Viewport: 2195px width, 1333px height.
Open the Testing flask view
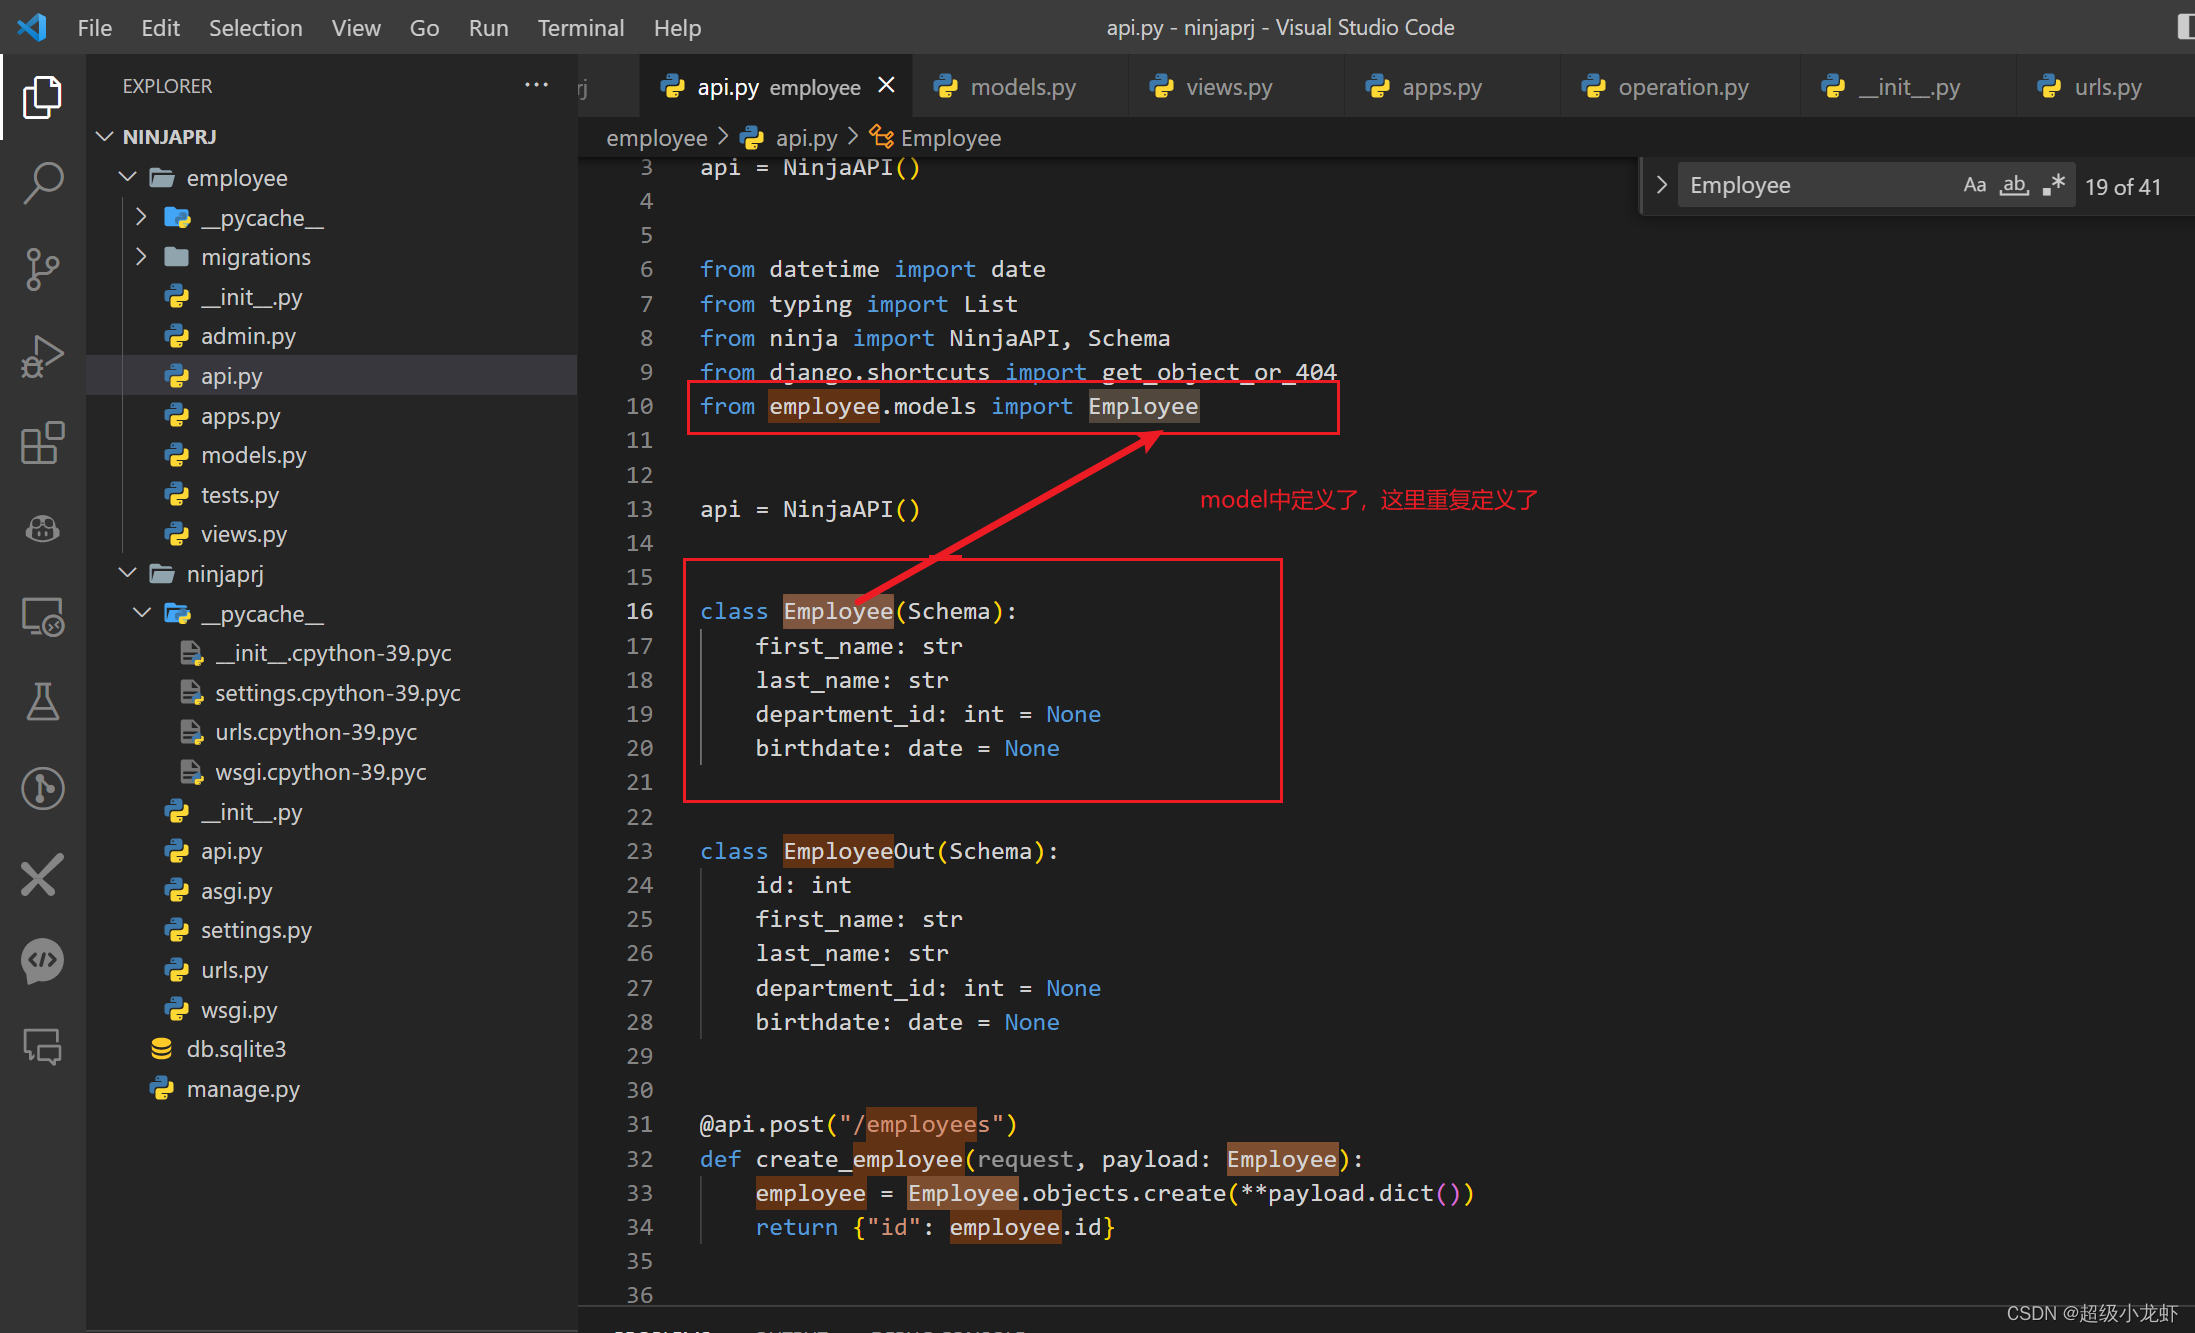[42, 702]
